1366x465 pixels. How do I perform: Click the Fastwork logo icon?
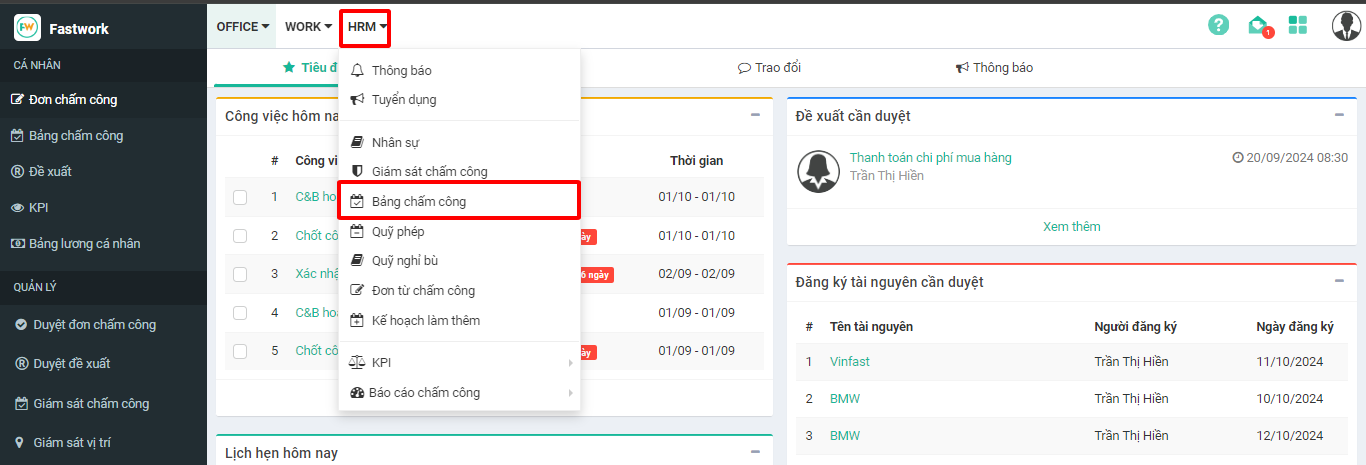27,28
